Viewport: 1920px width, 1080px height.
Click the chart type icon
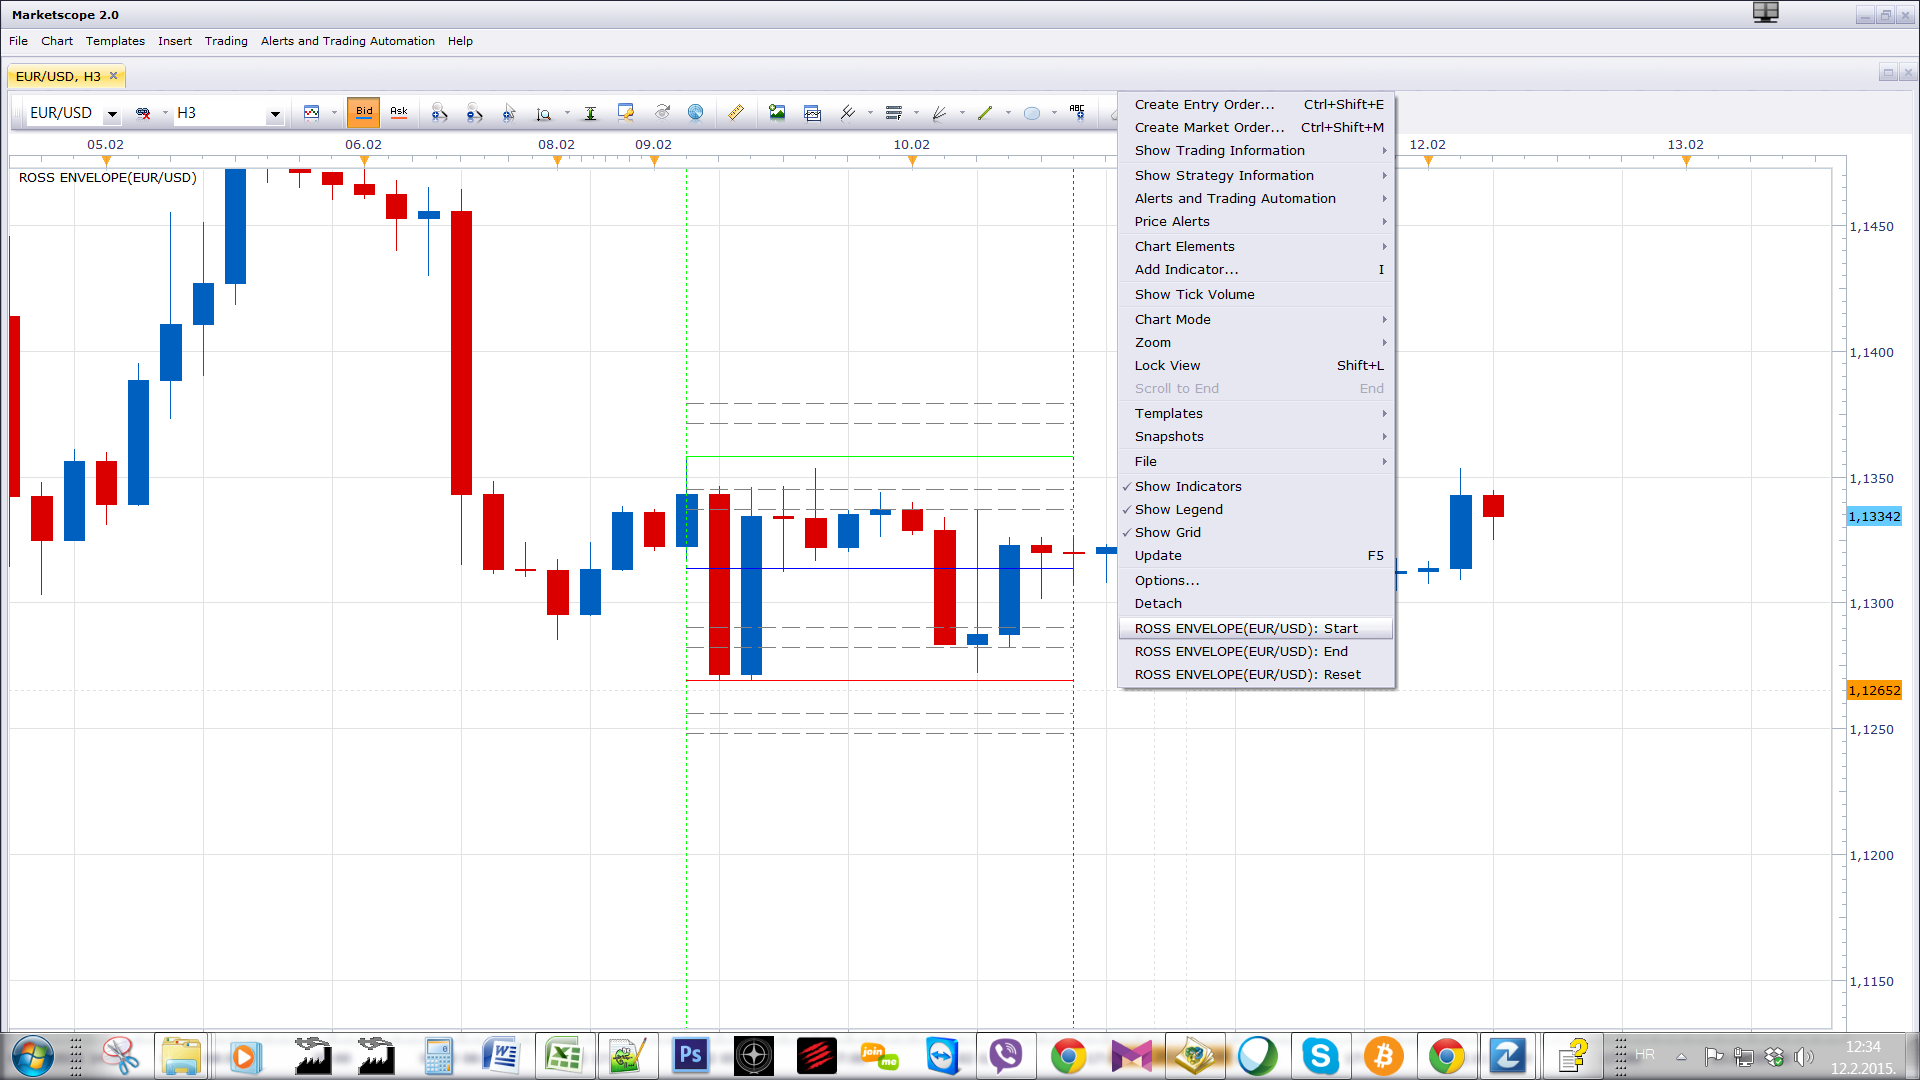coord(312,113)
